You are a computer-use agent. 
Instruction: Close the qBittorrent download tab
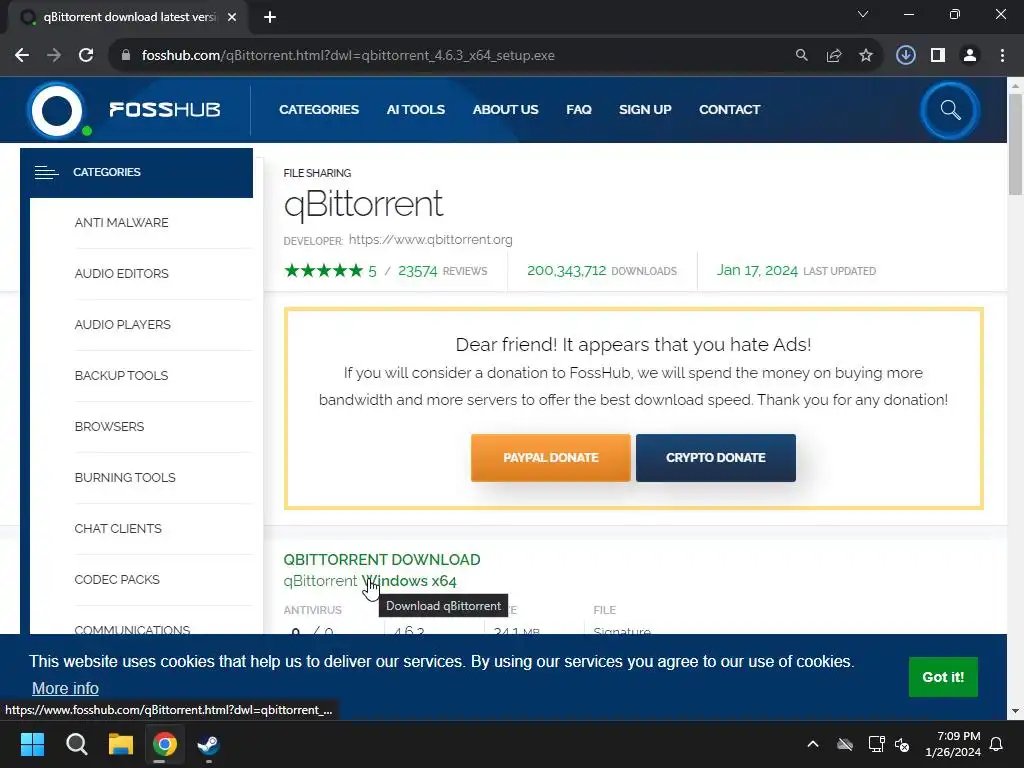[x=232, y=17]
